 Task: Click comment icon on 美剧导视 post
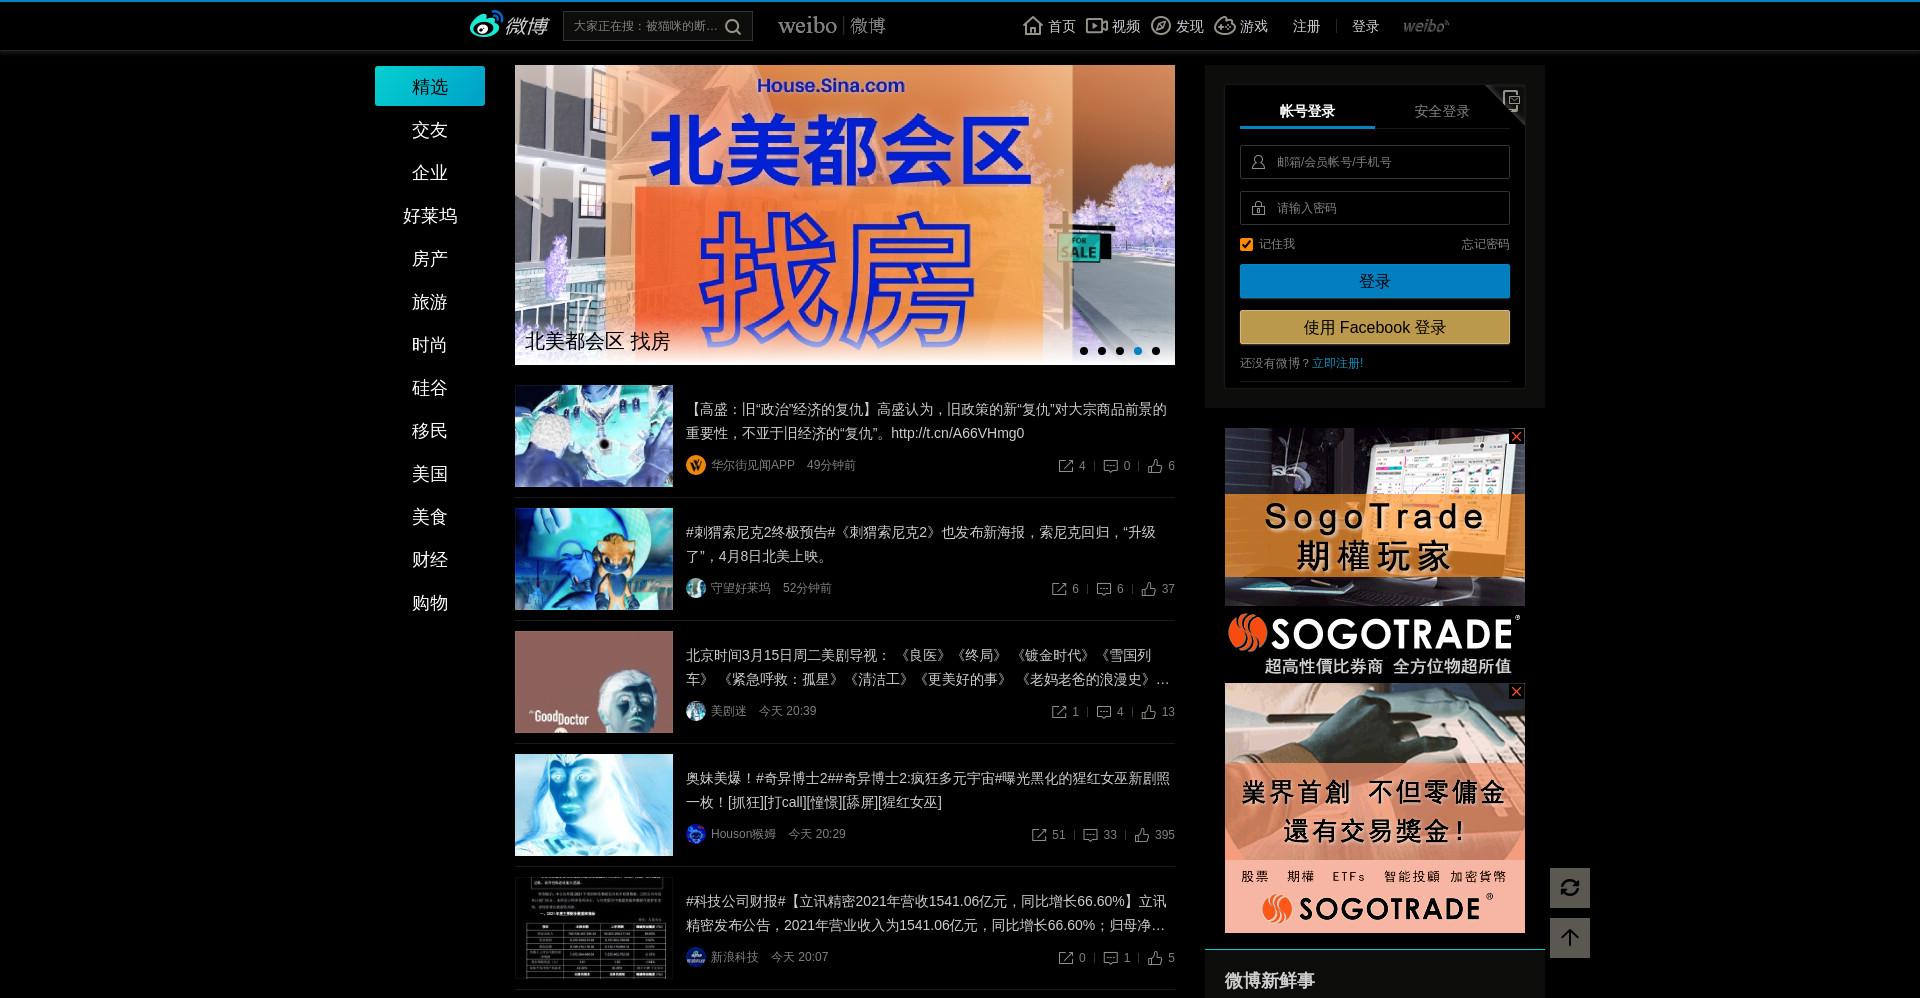click(1104, 712)
